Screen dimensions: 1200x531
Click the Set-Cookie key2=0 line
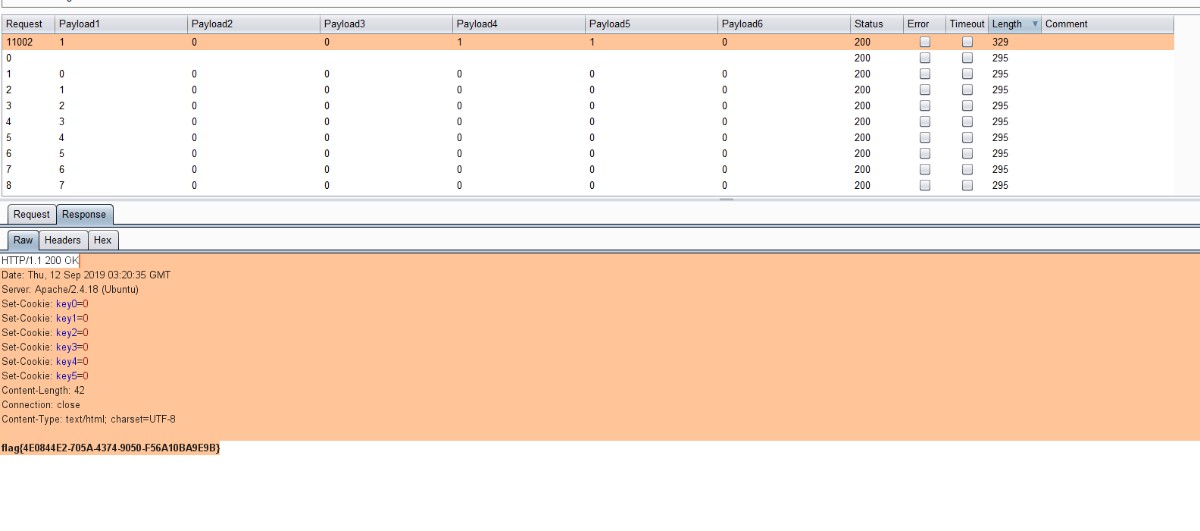45,332
